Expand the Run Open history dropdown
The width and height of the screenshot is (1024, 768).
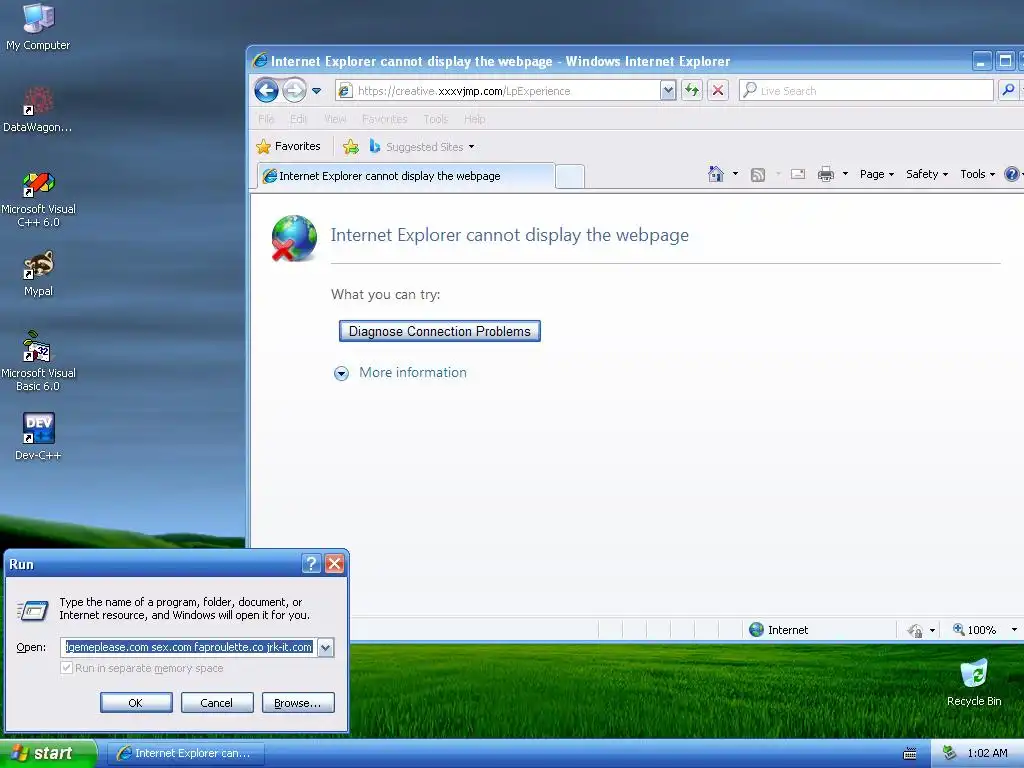pos(325,647)
